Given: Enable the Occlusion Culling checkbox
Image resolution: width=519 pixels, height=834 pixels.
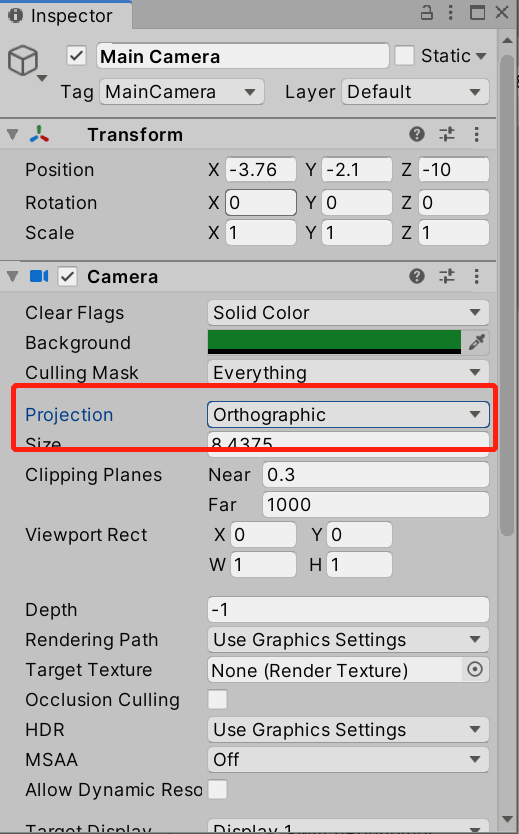Looking at the screenshot, I should pos(217,699).
